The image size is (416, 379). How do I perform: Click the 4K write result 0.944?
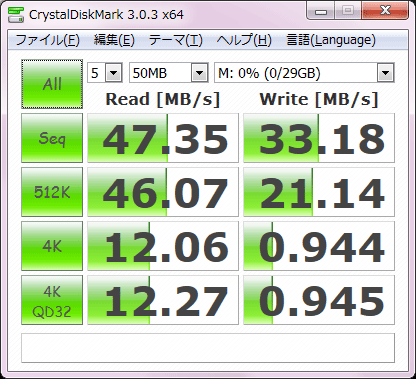(x=319, y=246)
